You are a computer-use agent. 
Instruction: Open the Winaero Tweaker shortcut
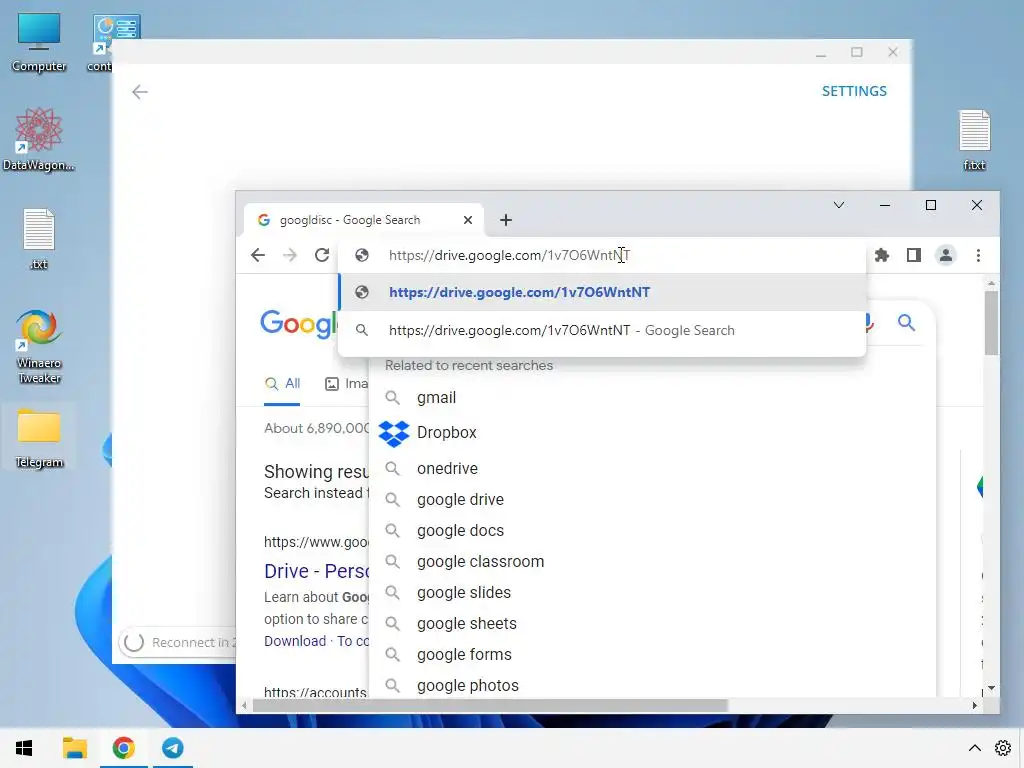[39, 346]
